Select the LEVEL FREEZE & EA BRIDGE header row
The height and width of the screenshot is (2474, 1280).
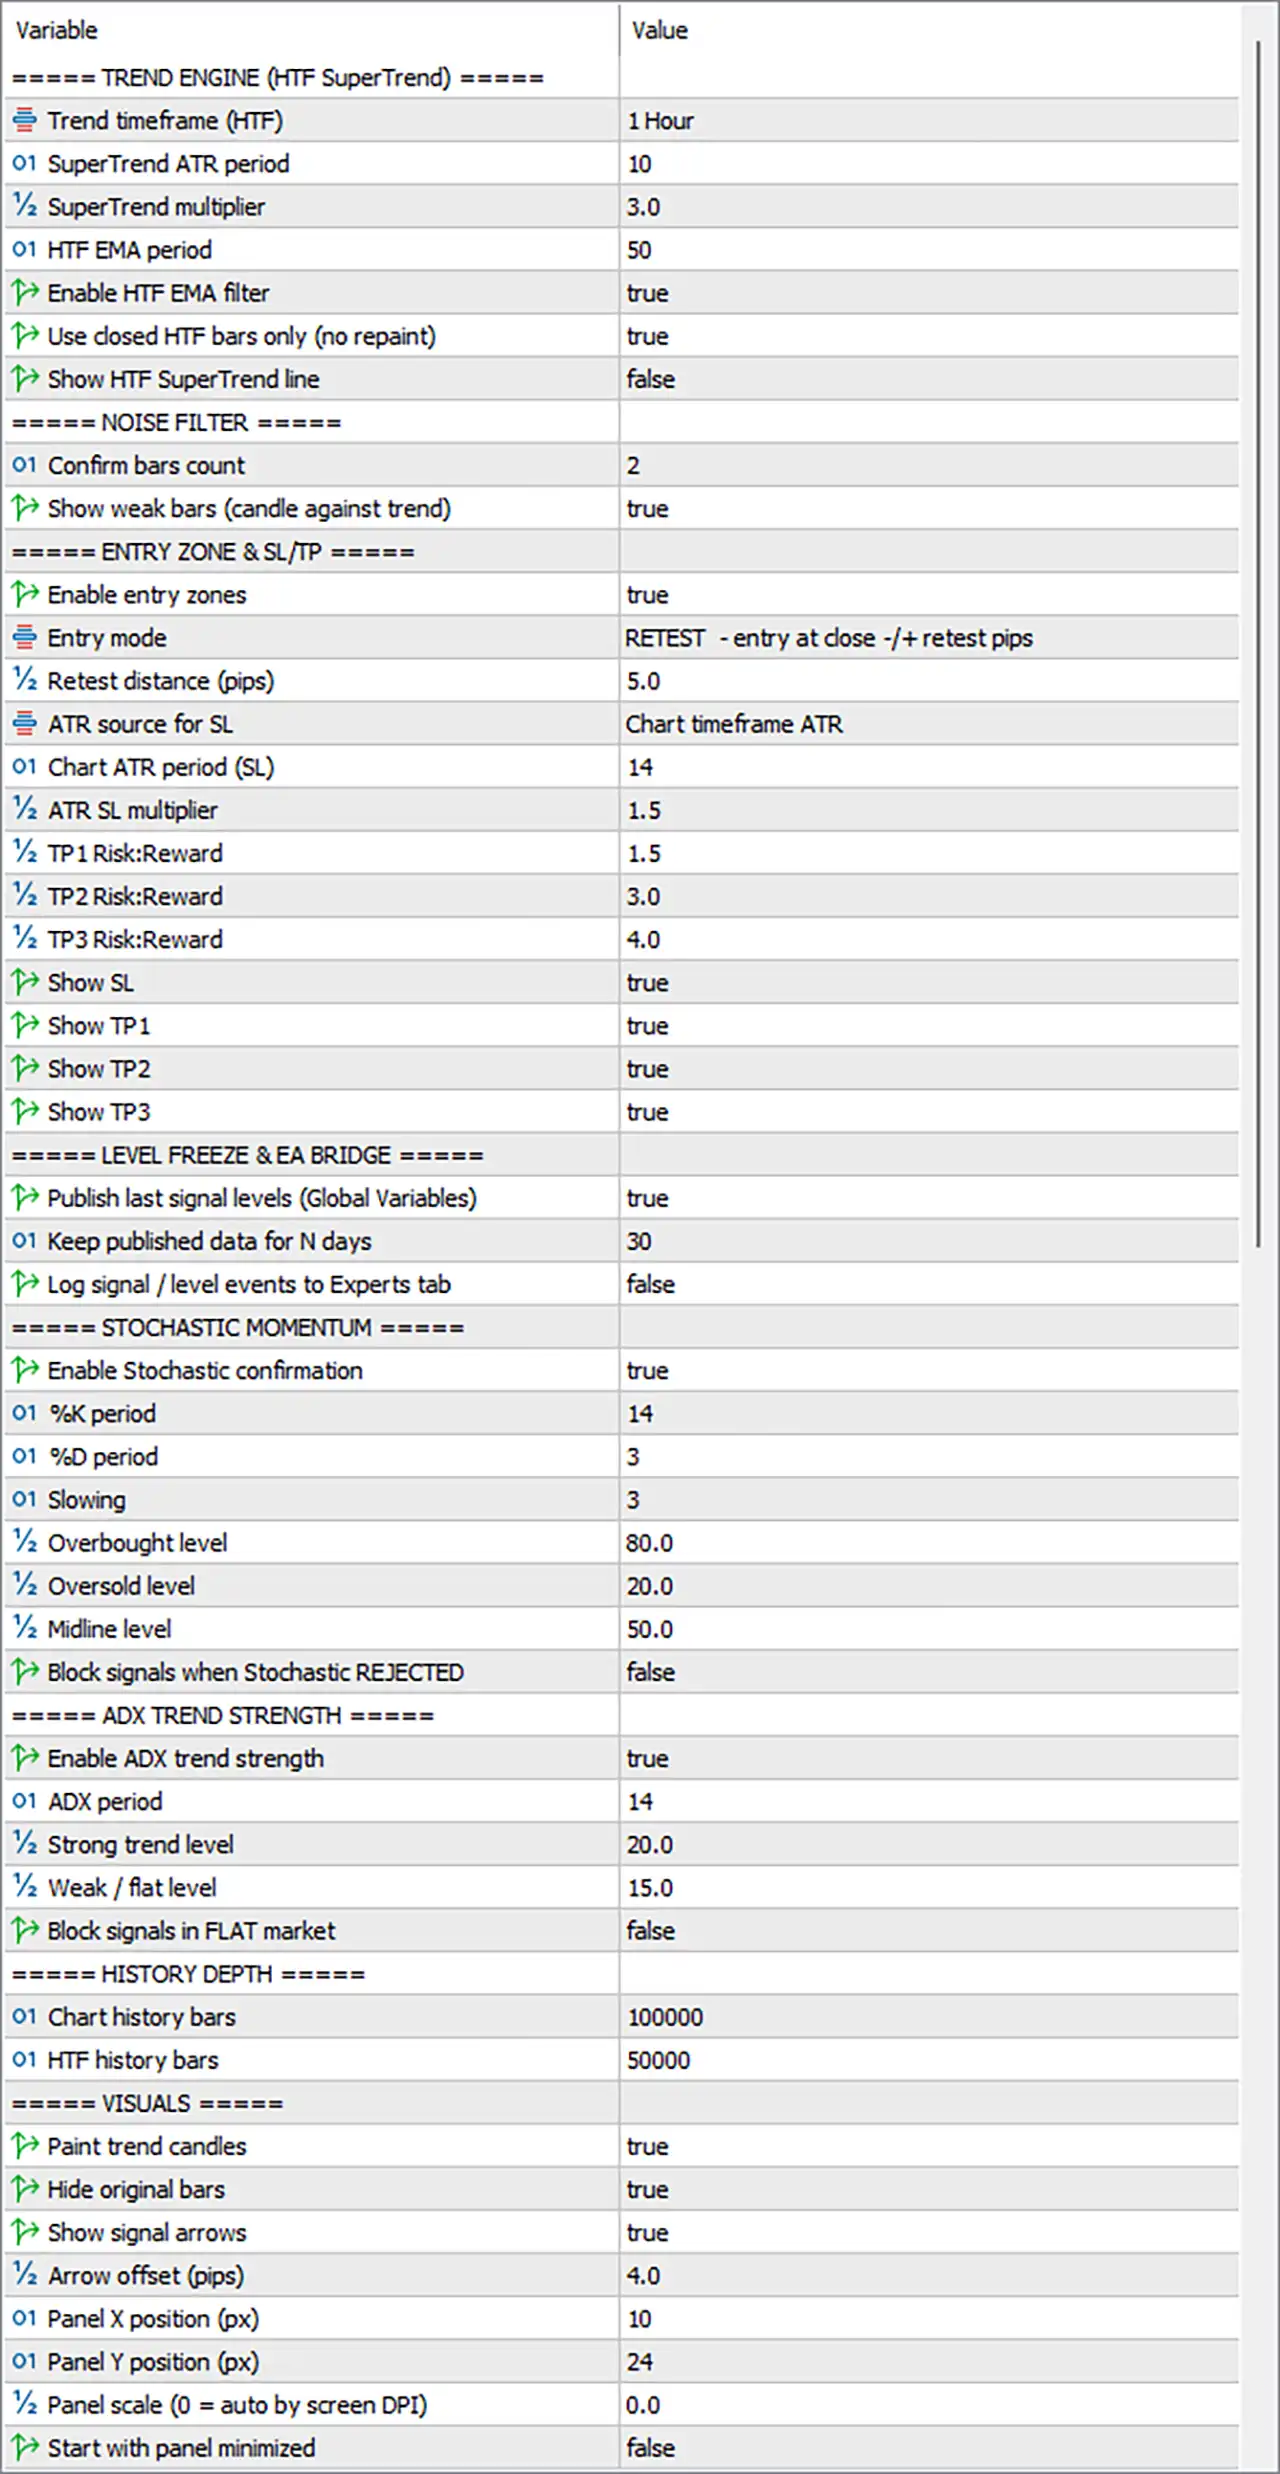tap(621, 1156)
